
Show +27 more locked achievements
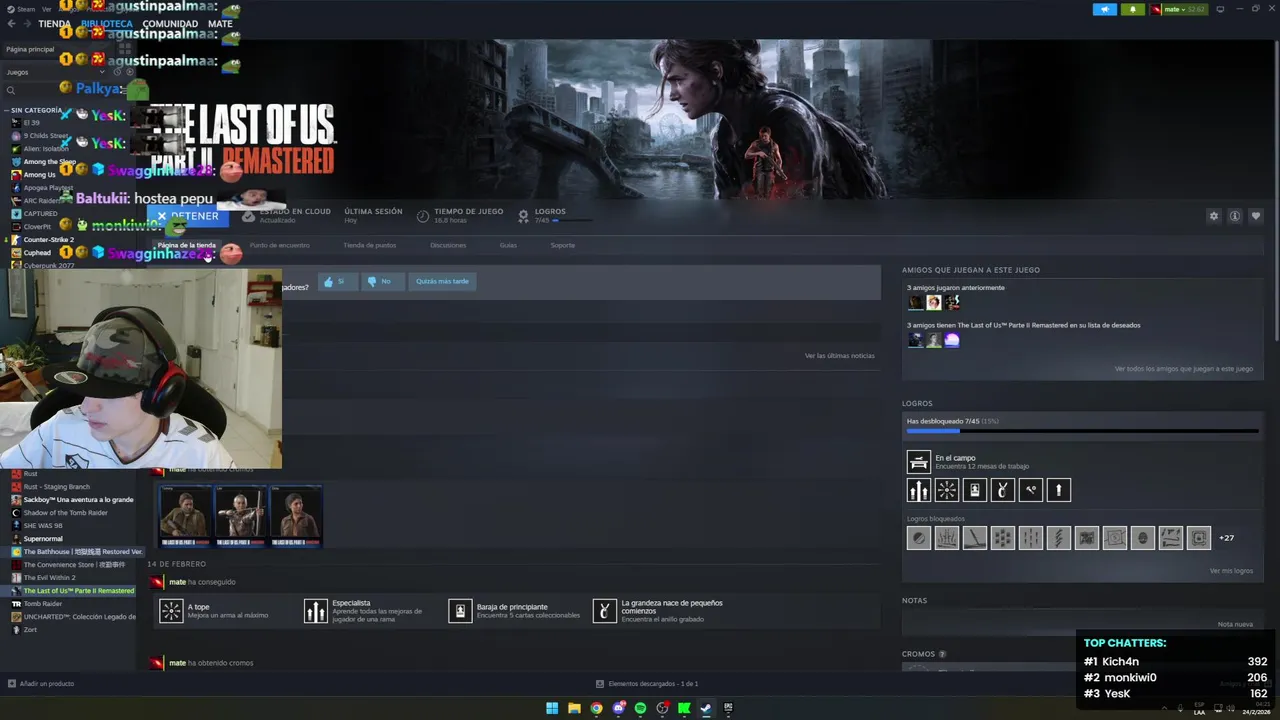[x=1226, y=538]
